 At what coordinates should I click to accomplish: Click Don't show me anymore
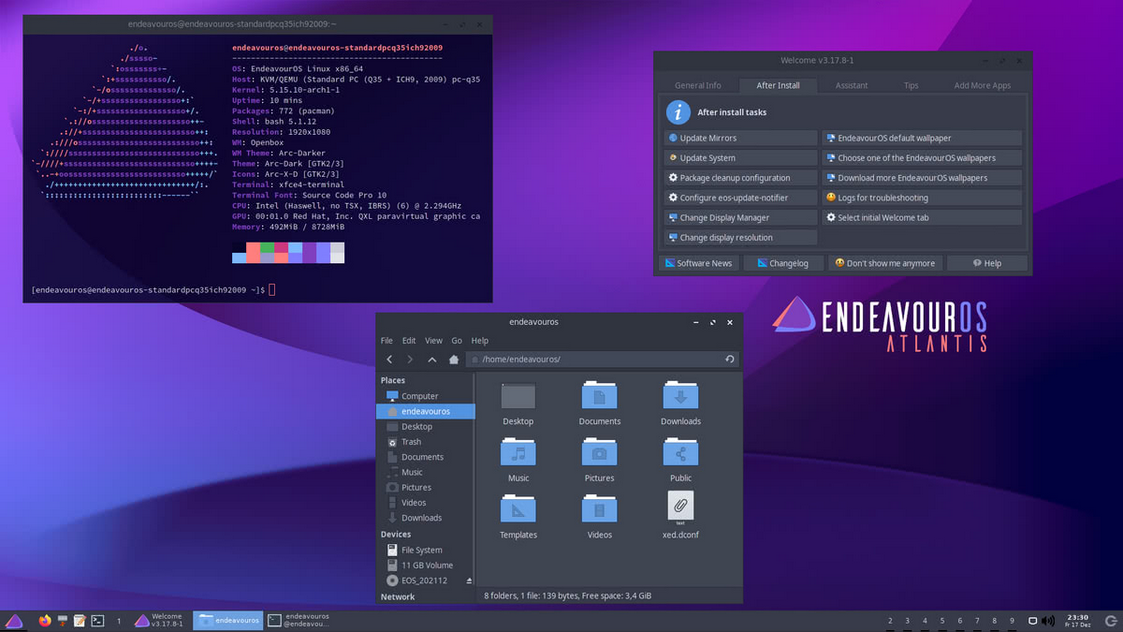click(x=885, y=264)
